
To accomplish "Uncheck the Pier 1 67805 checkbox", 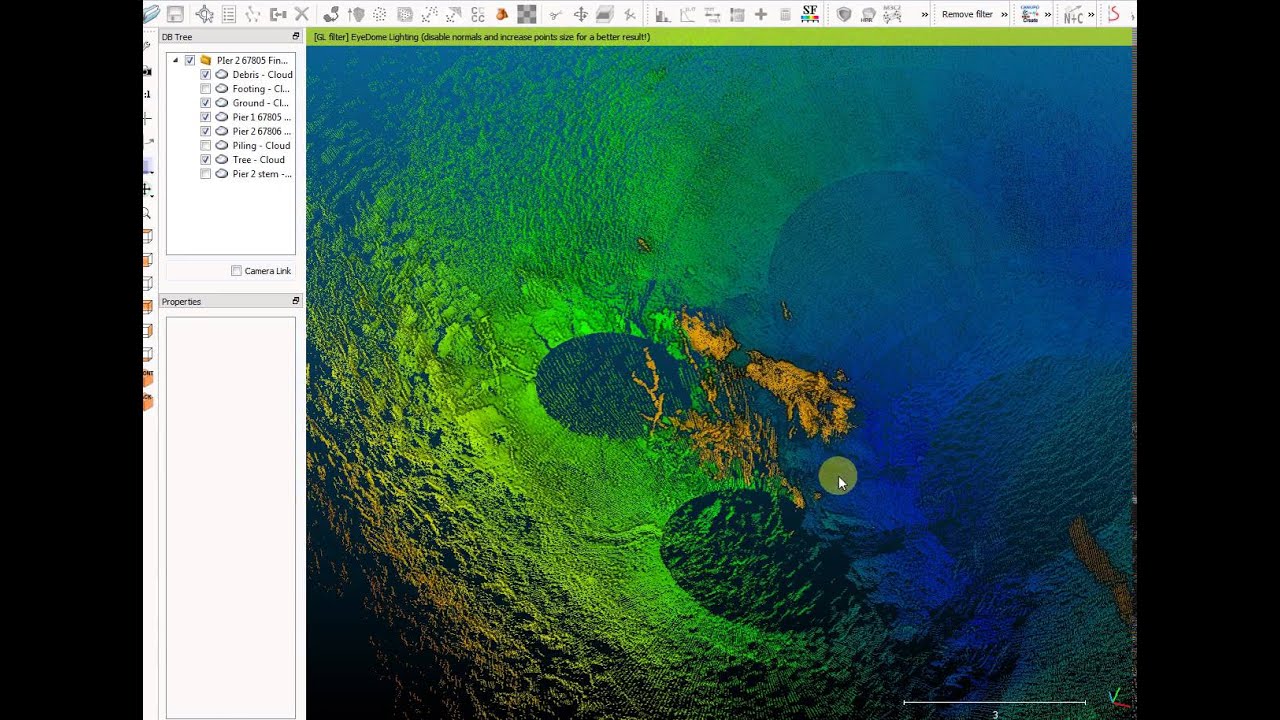I will coord(206,117).
